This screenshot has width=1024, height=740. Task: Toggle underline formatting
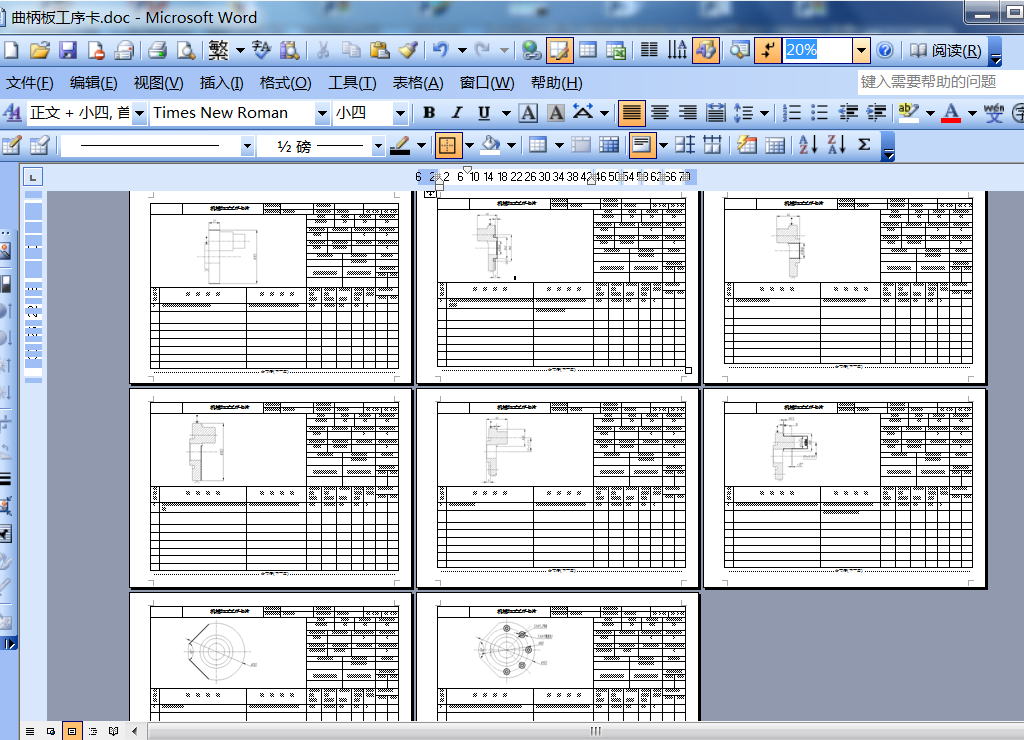click(x=484, y=113)
